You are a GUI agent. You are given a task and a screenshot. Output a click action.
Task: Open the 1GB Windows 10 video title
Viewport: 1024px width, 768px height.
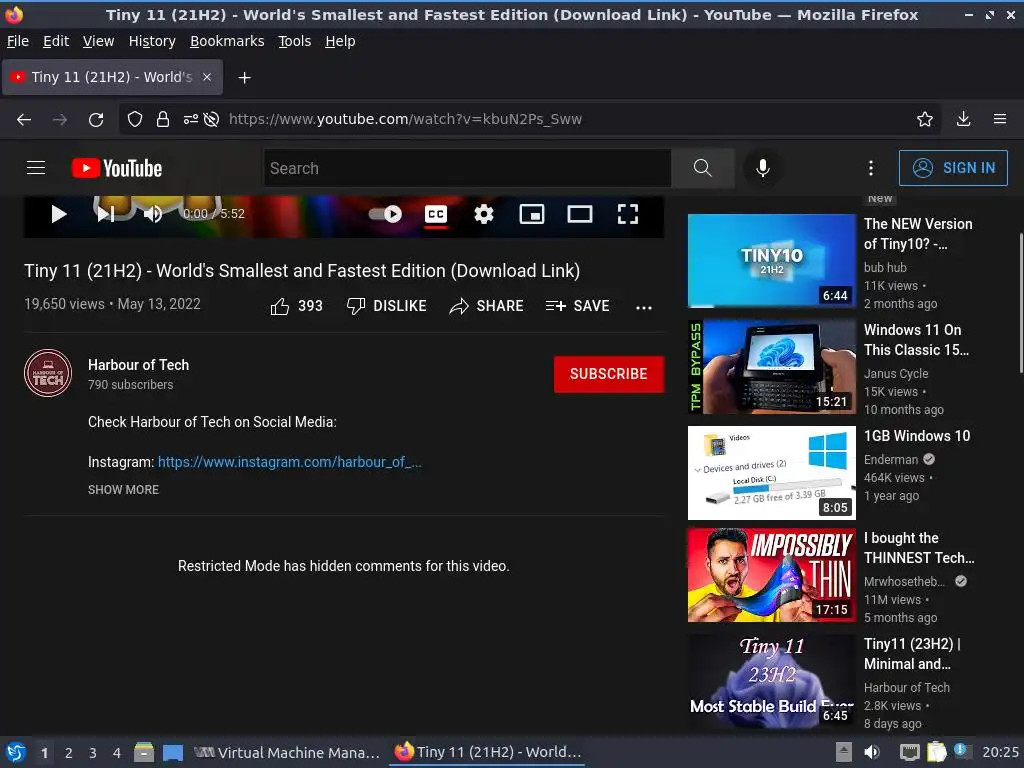pos(917,436)
